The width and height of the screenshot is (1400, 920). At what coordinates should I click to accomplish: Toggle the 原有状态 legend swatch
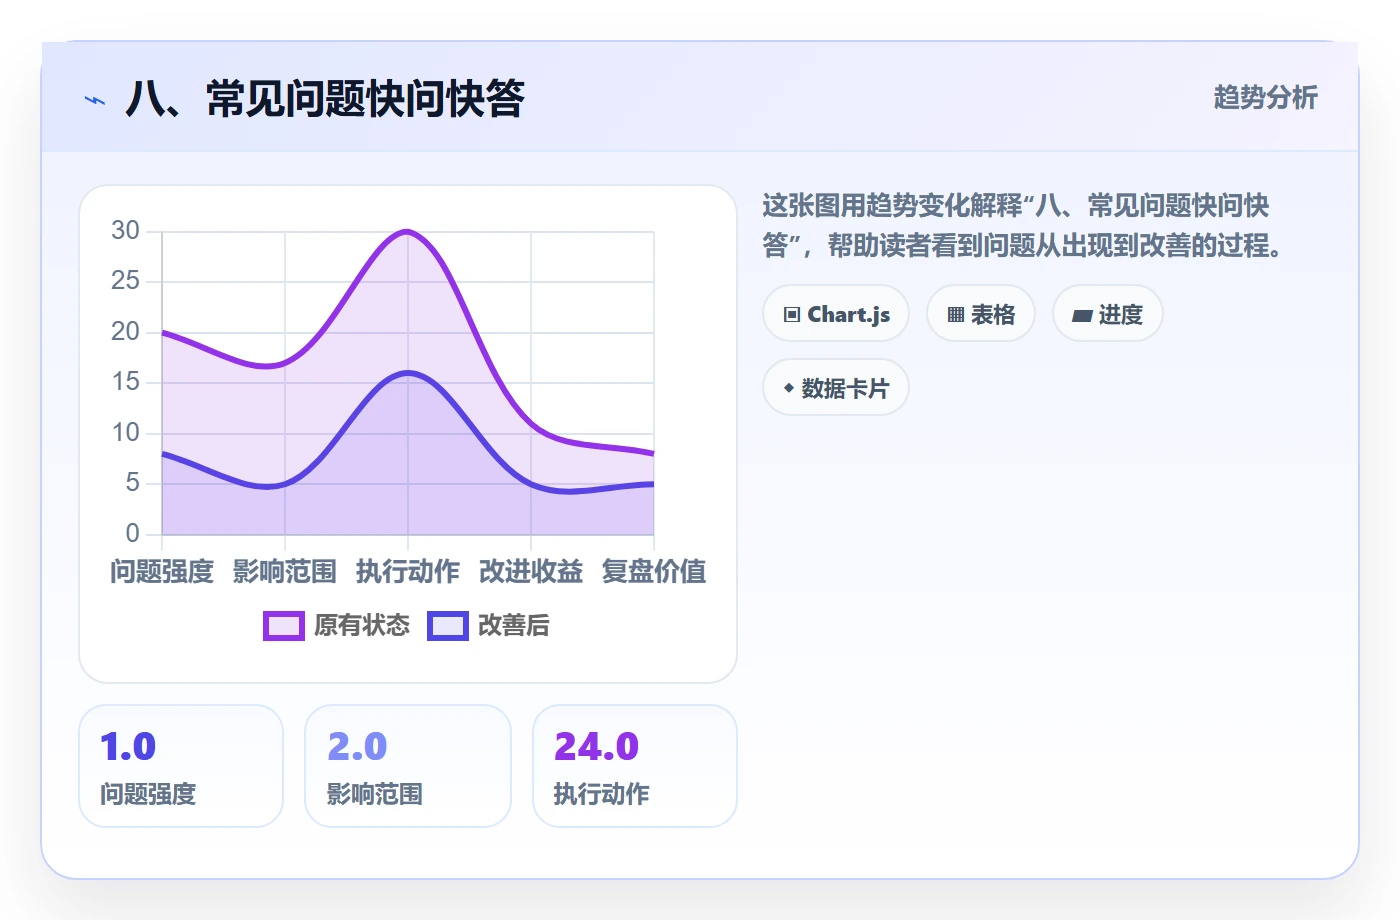[284, 626]
